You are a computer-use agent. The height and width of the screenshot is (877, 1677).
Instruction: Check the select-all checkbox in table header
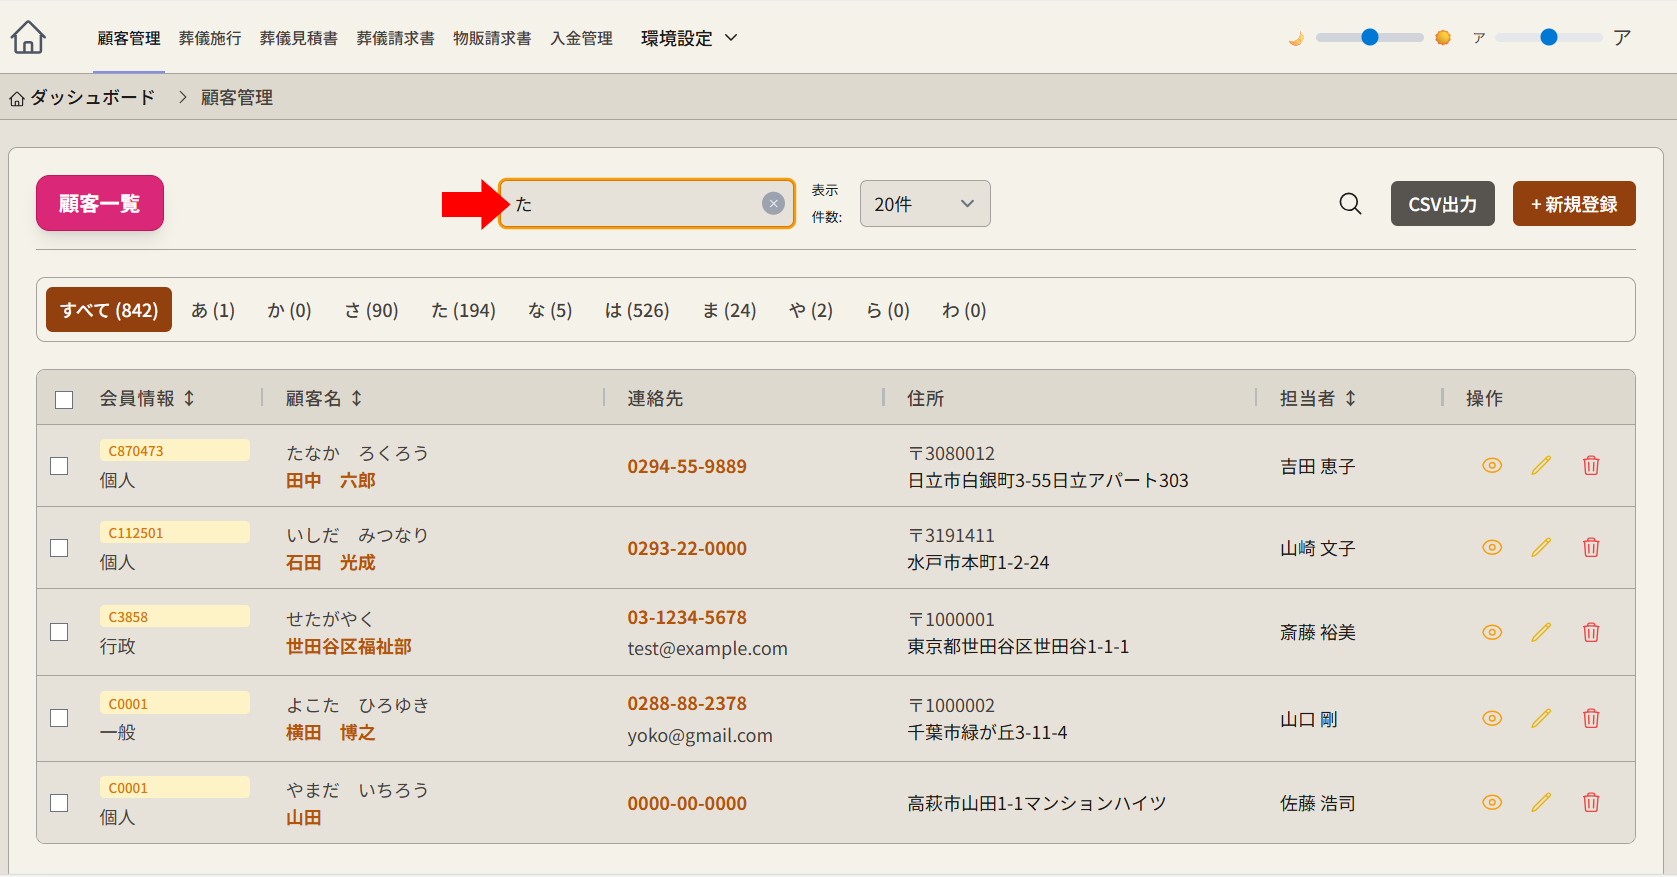coord(64,400)
